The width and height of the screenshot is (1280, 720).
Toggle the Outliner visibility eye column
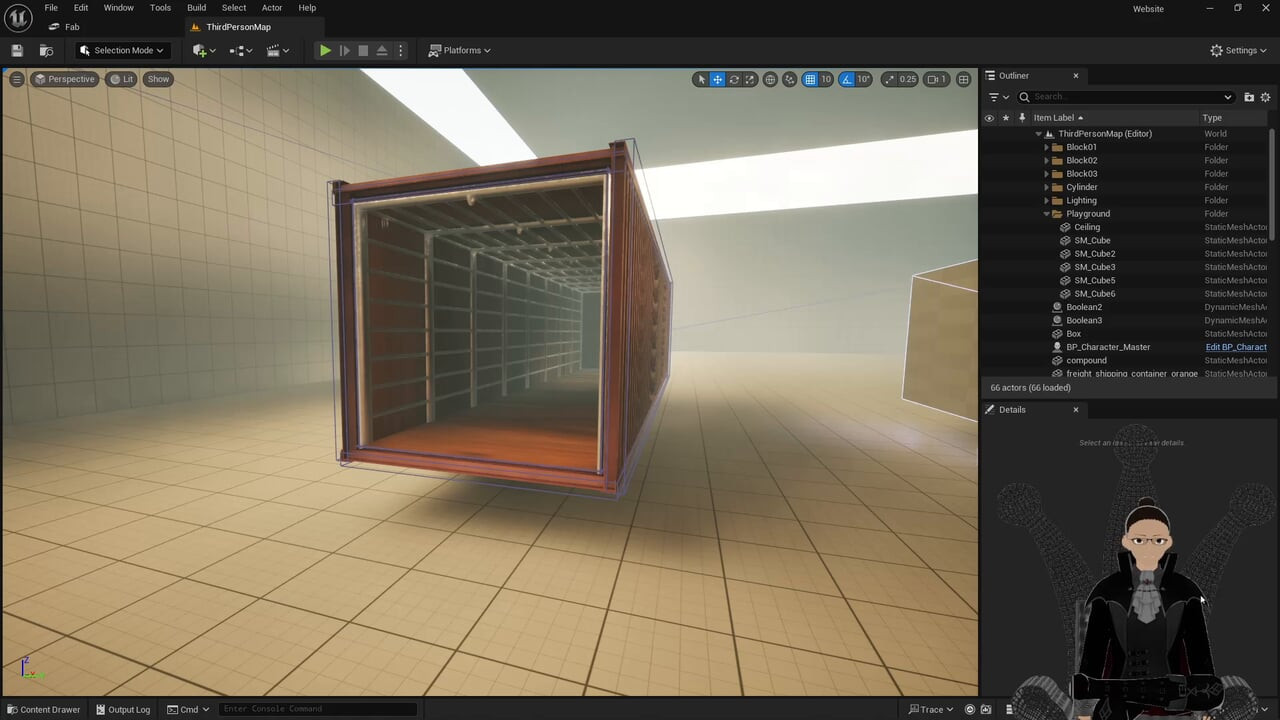(x=989, y=118)
